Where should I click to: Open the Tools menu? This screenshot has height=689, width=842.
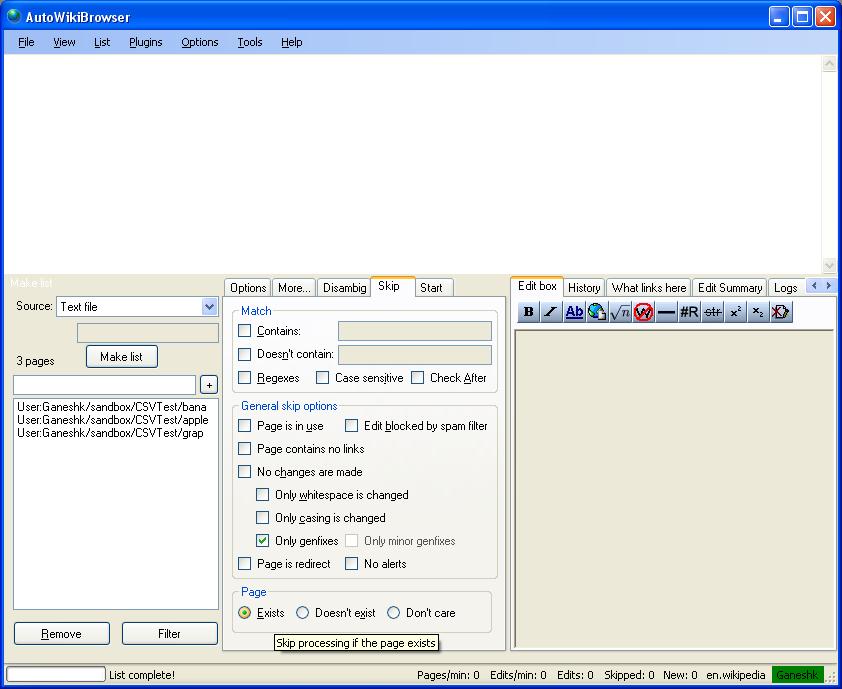click(x=250, y=42)
